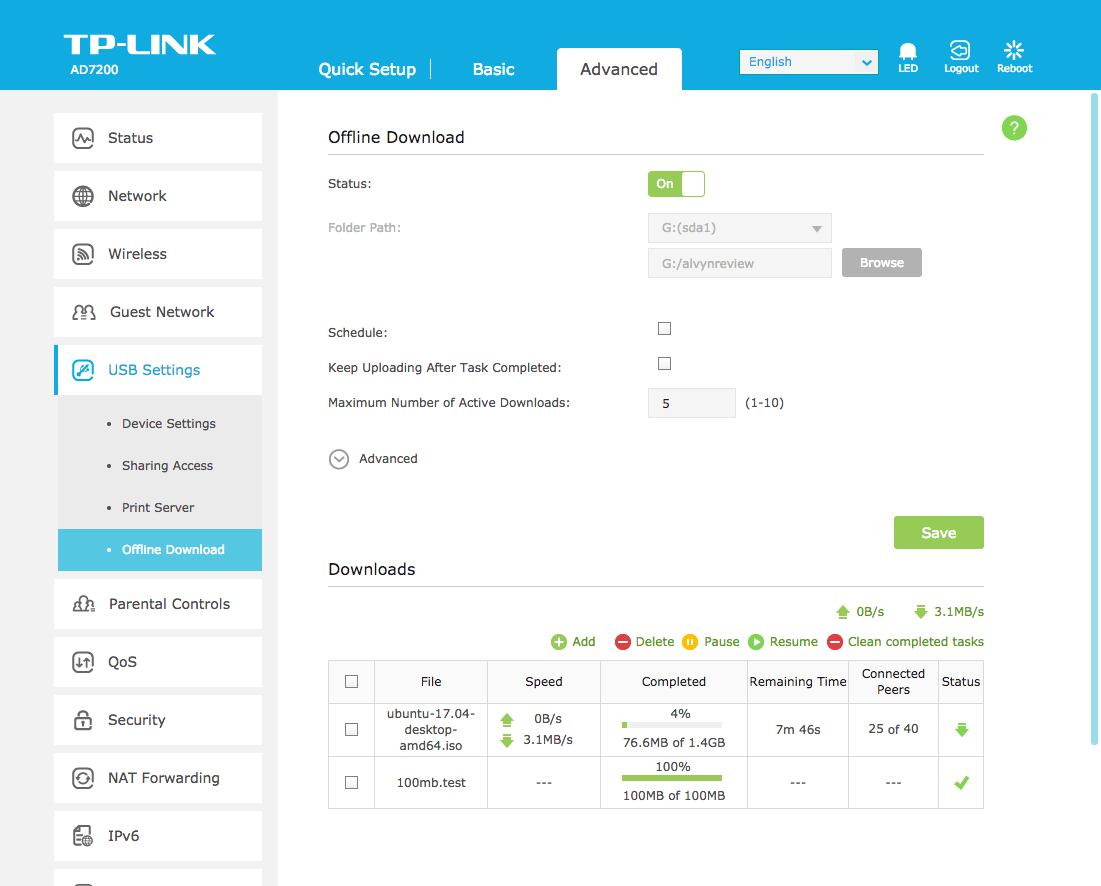Click the Add download icon
Image resolution: width=1101 pixels, height=886 pixels.
(559, 642)
